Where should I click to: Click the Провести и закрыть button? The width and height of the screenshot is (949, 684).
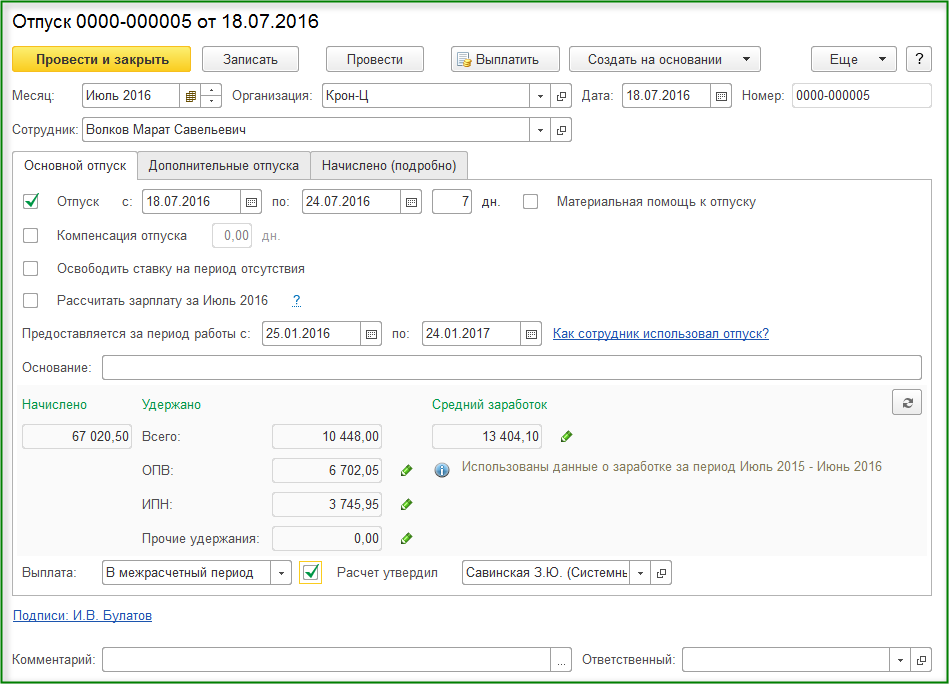click(102, 59)
